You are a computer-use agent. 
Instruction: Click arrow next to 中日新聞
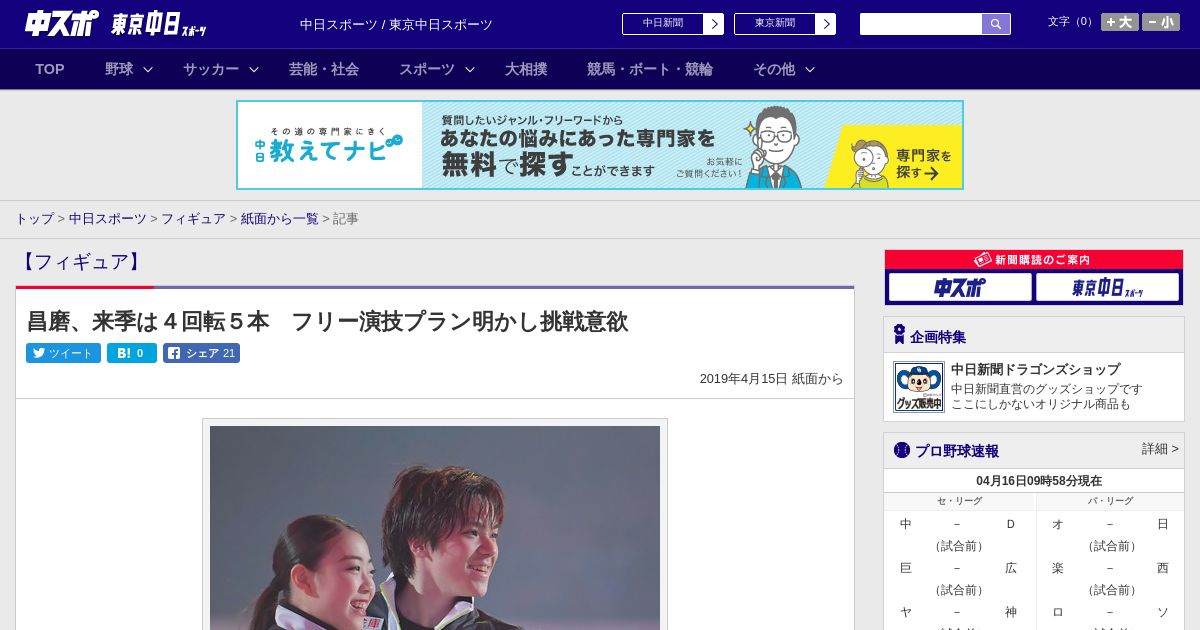pos(713,24)
